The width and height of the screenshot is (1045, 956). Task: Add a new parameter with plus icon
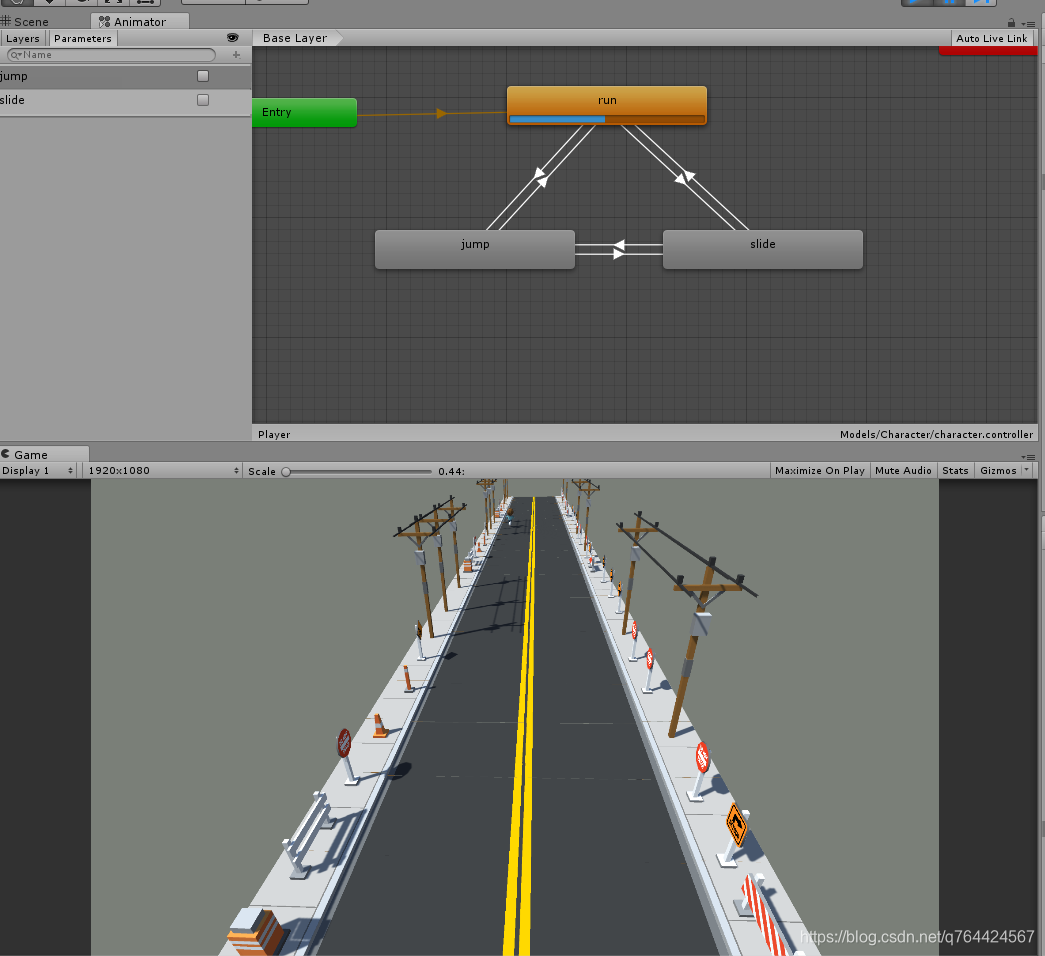(236, 55)
